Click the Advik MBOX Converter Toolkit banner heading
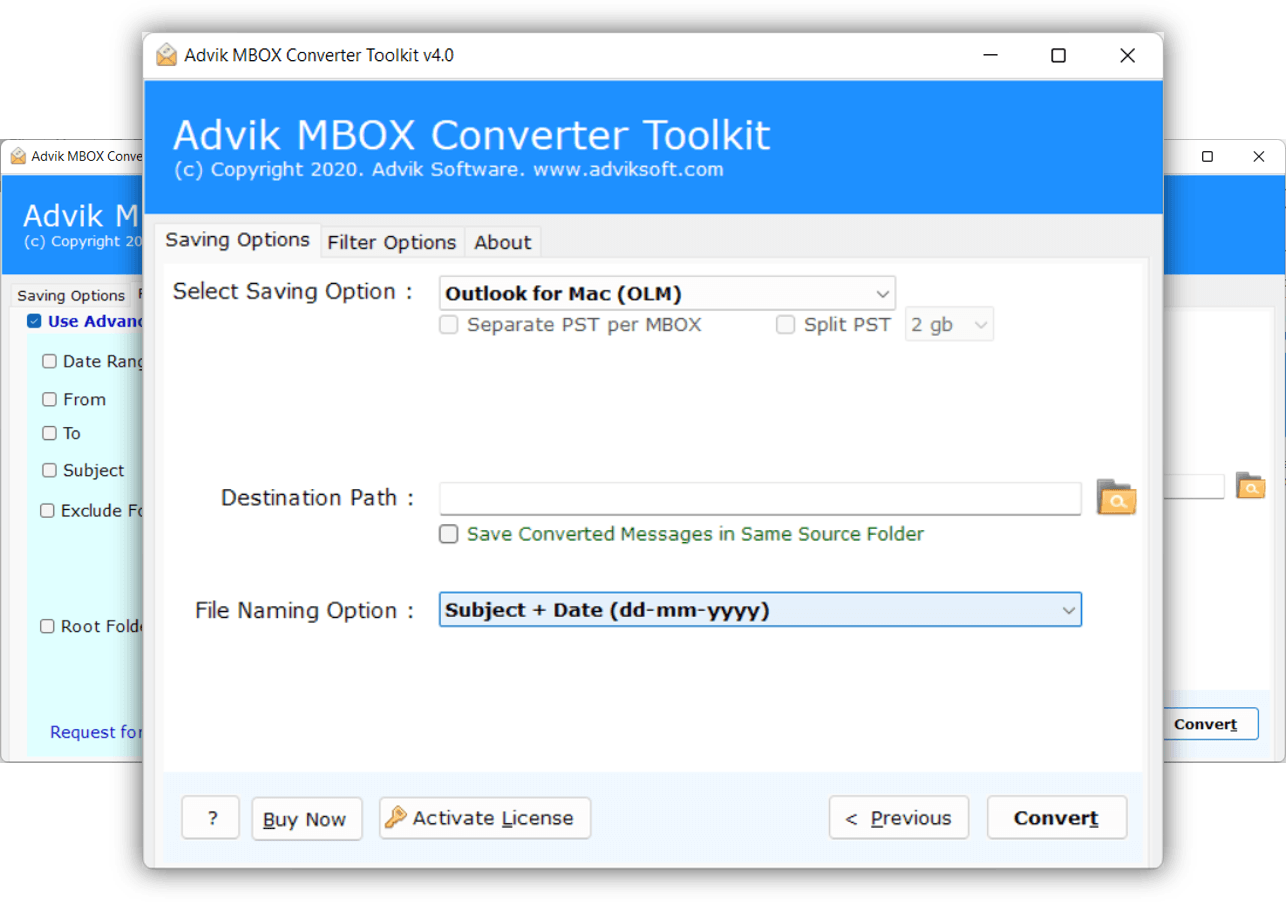Image resolution: width=1286 pixels, height=902 pixels. (472, 135)
